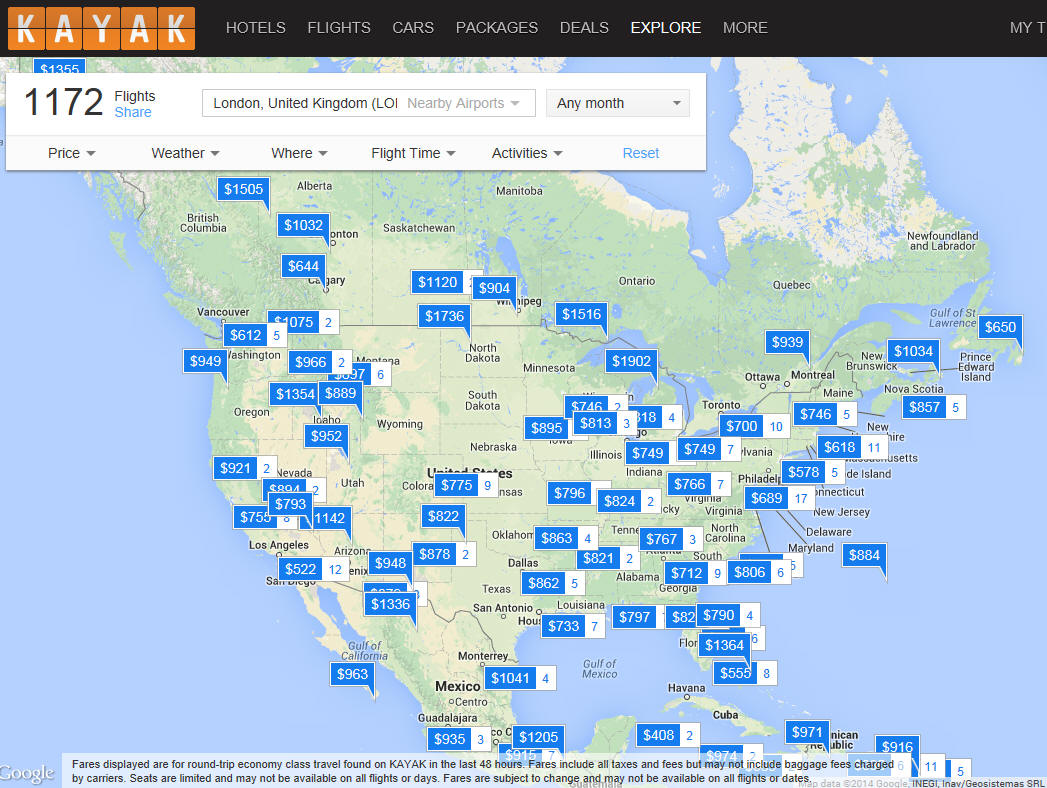Image resolution: width=1047 pixels, height=788 pixels.
Task: Select the $971 fare marker
Action: (807, 733)
